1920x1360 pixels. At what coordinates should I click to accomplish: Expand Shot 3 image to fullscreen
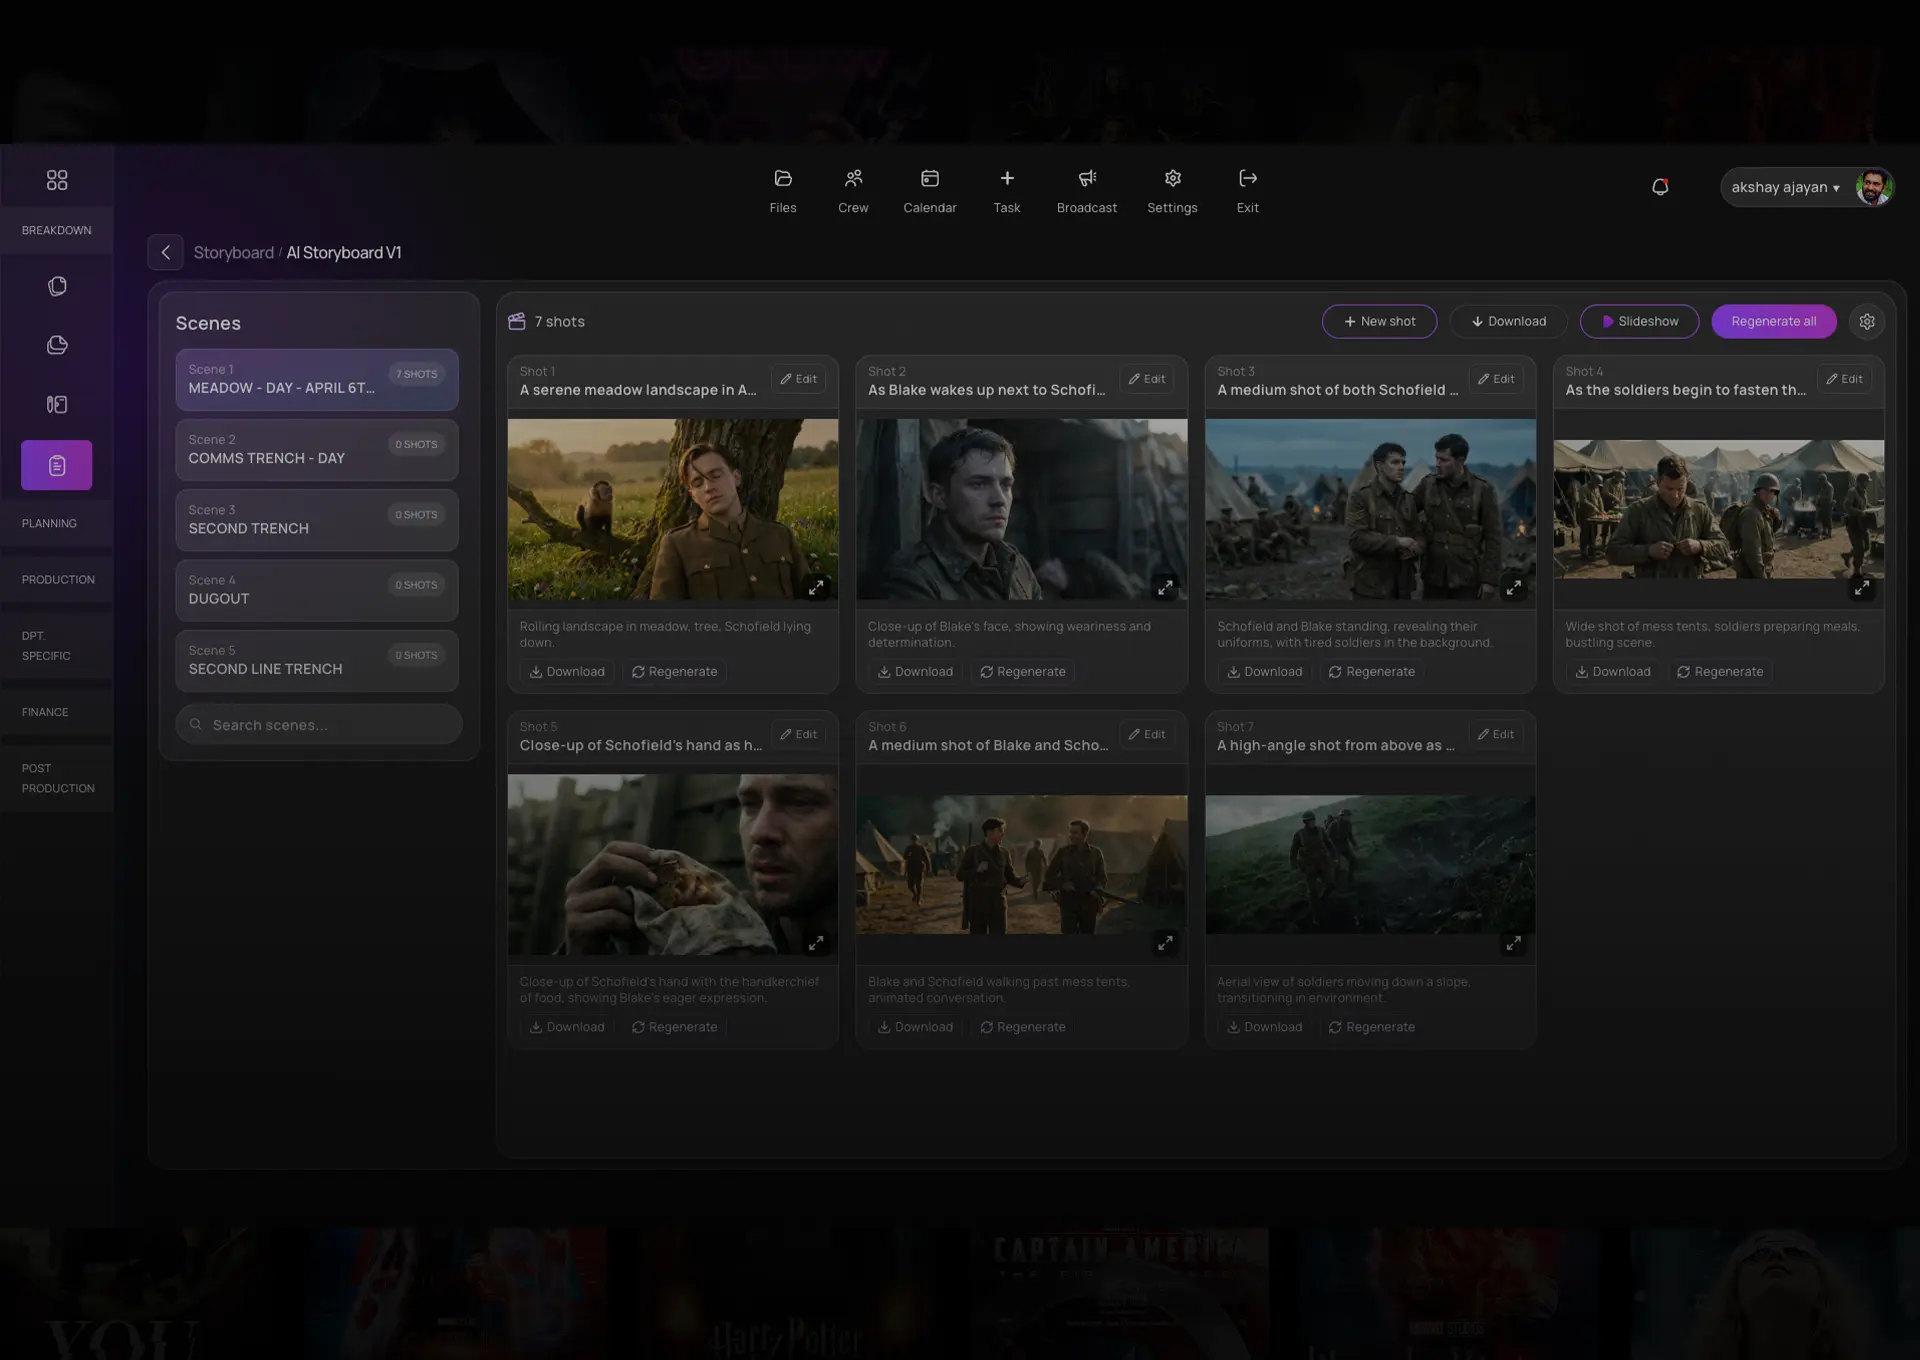tap(1514, 588)
